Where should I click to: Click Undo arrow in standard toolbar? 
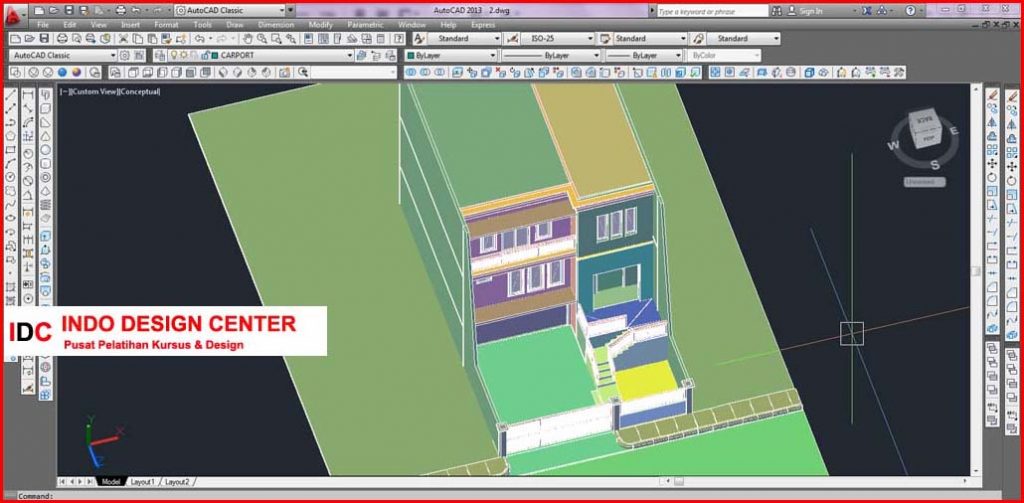pos(200,39)
